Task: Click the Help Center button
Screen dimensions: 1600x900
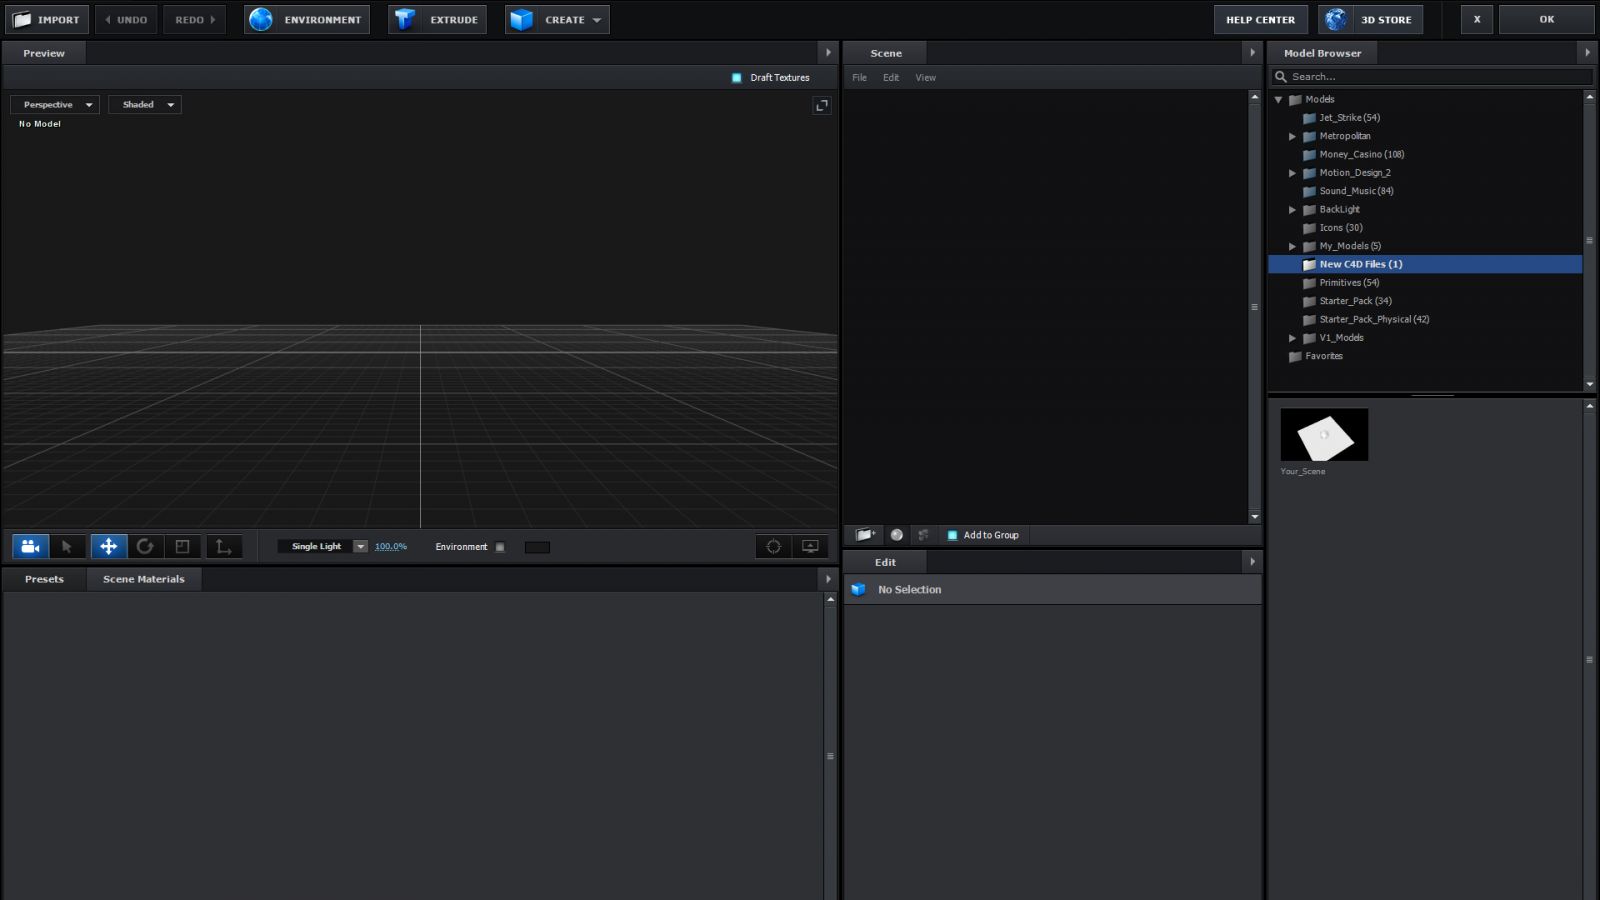Action: coord(1260,20)
